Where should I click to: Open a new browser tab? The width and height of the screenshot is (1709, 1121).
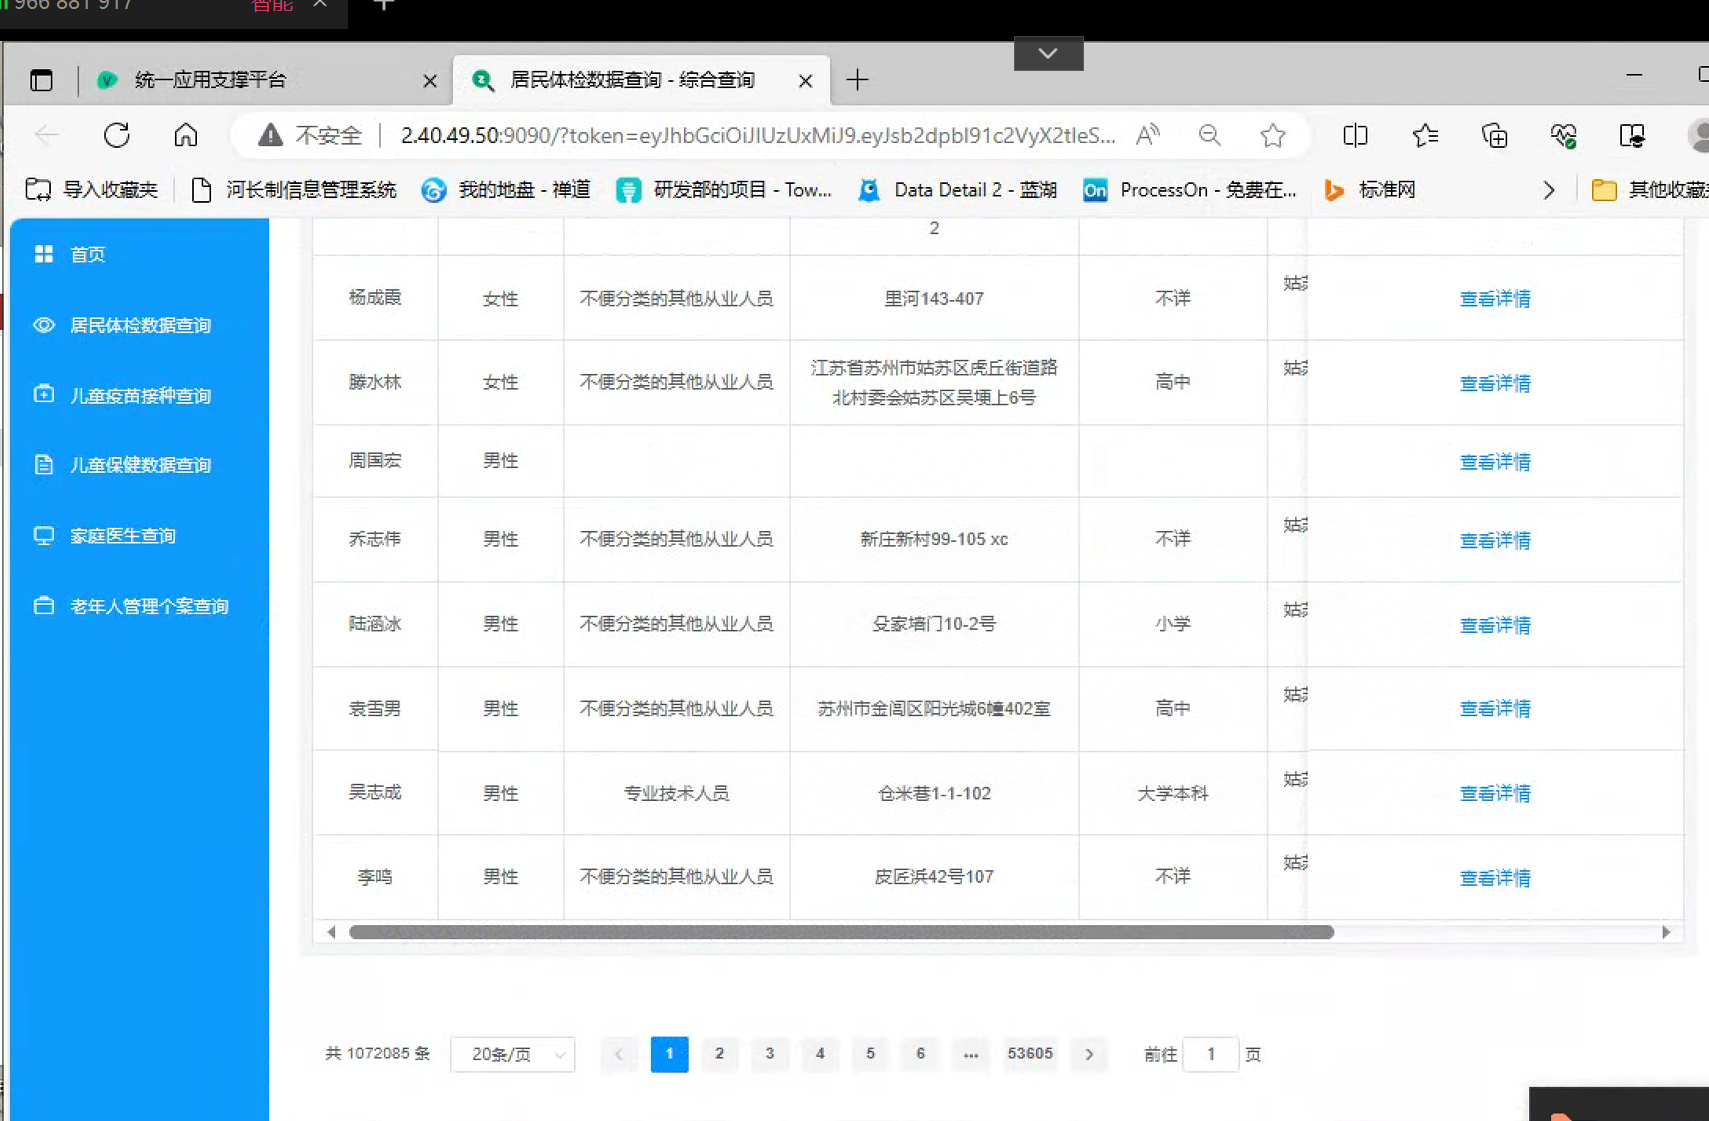click(857, 80)
